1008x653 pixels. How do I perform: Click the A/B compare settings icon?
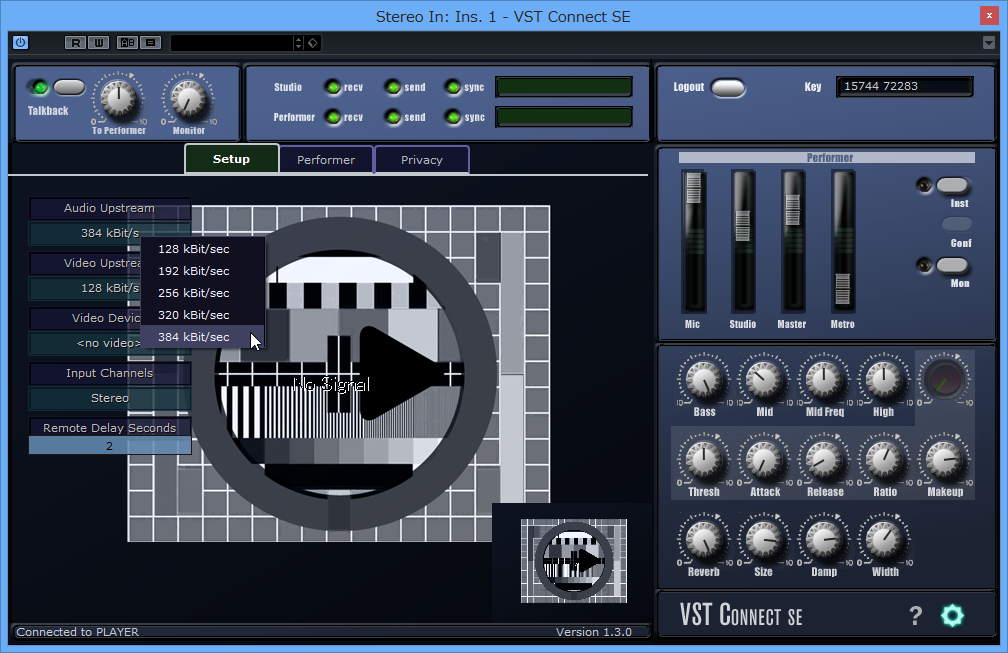point(127,42)
